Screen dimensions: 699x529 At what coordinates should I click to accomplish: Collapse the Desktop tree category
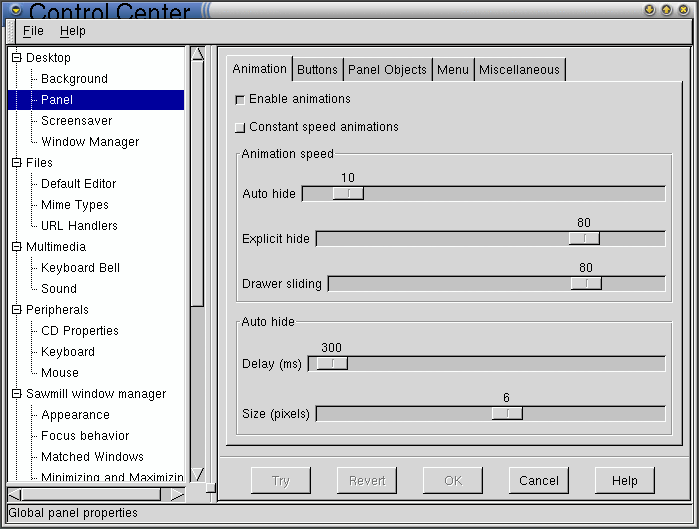coord(16,58)
